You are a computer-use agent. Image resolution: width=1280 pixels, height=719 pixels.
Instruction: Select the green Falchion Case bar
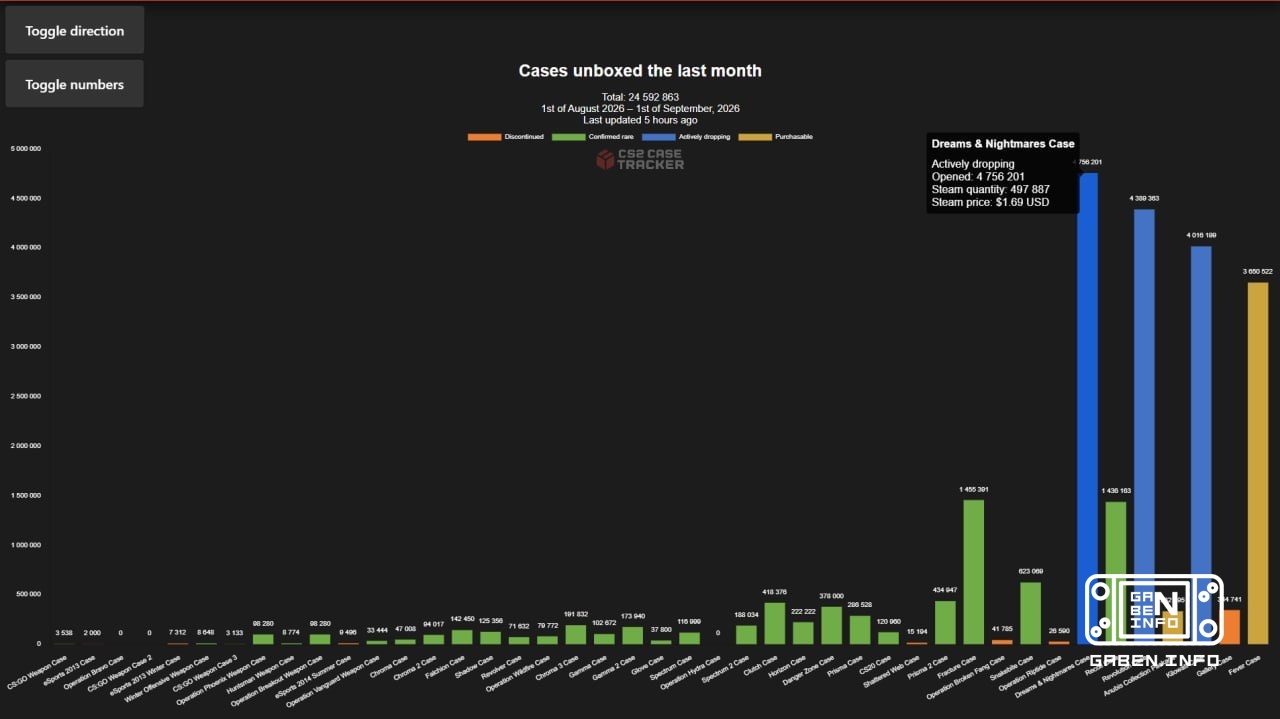(462, 637)
